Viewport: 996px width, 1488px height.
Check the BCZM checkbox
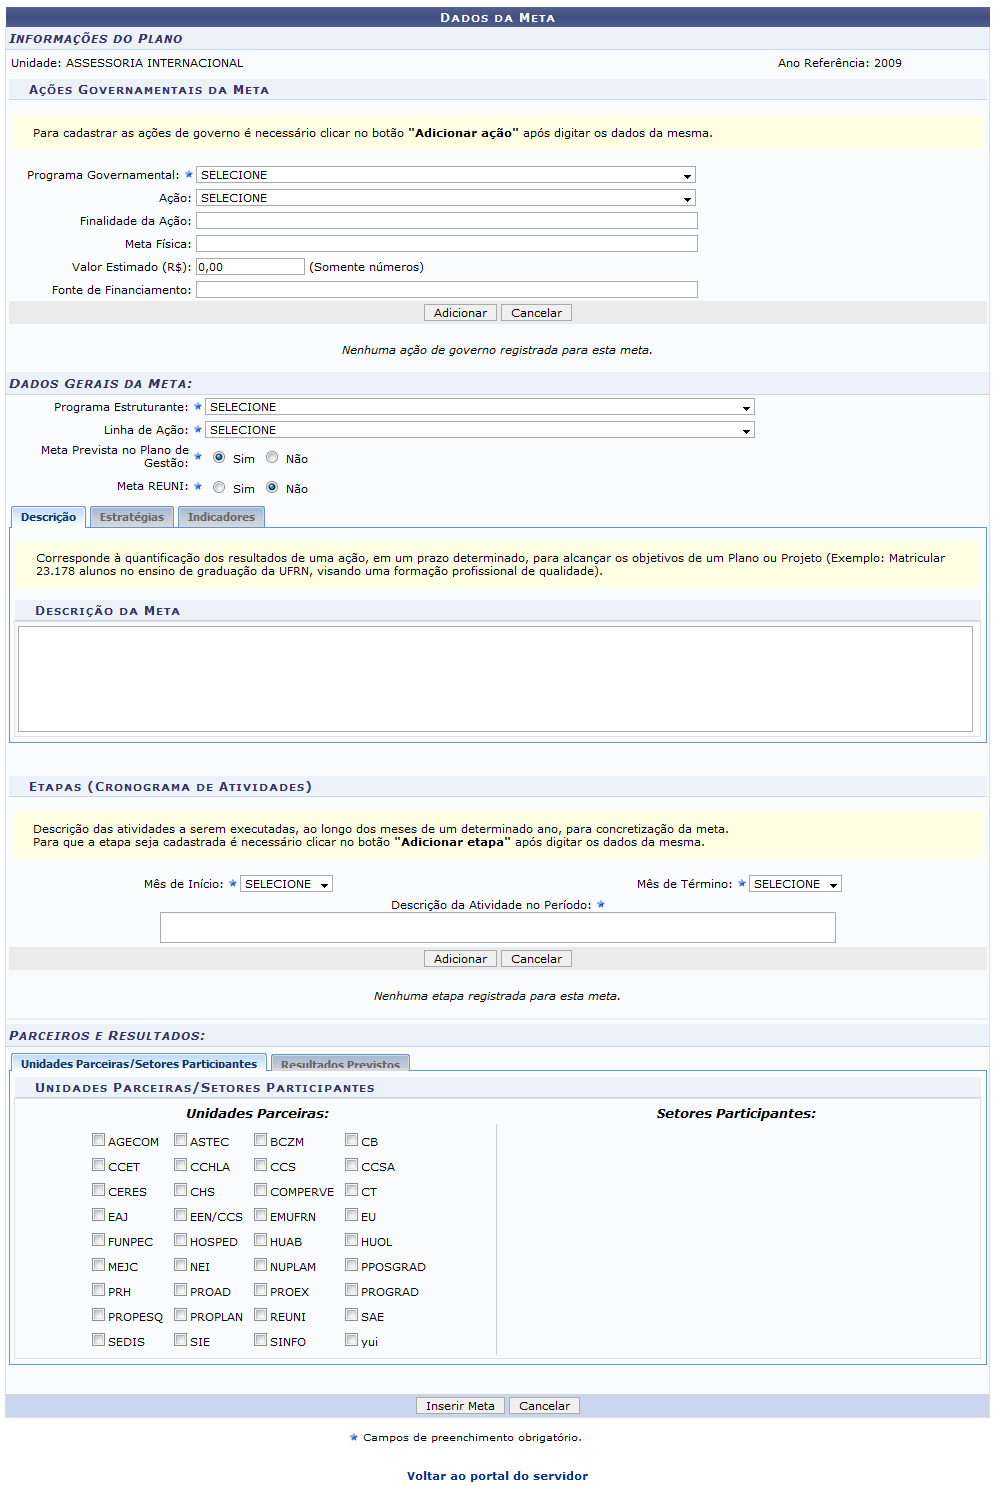[x=260, y=1139]
